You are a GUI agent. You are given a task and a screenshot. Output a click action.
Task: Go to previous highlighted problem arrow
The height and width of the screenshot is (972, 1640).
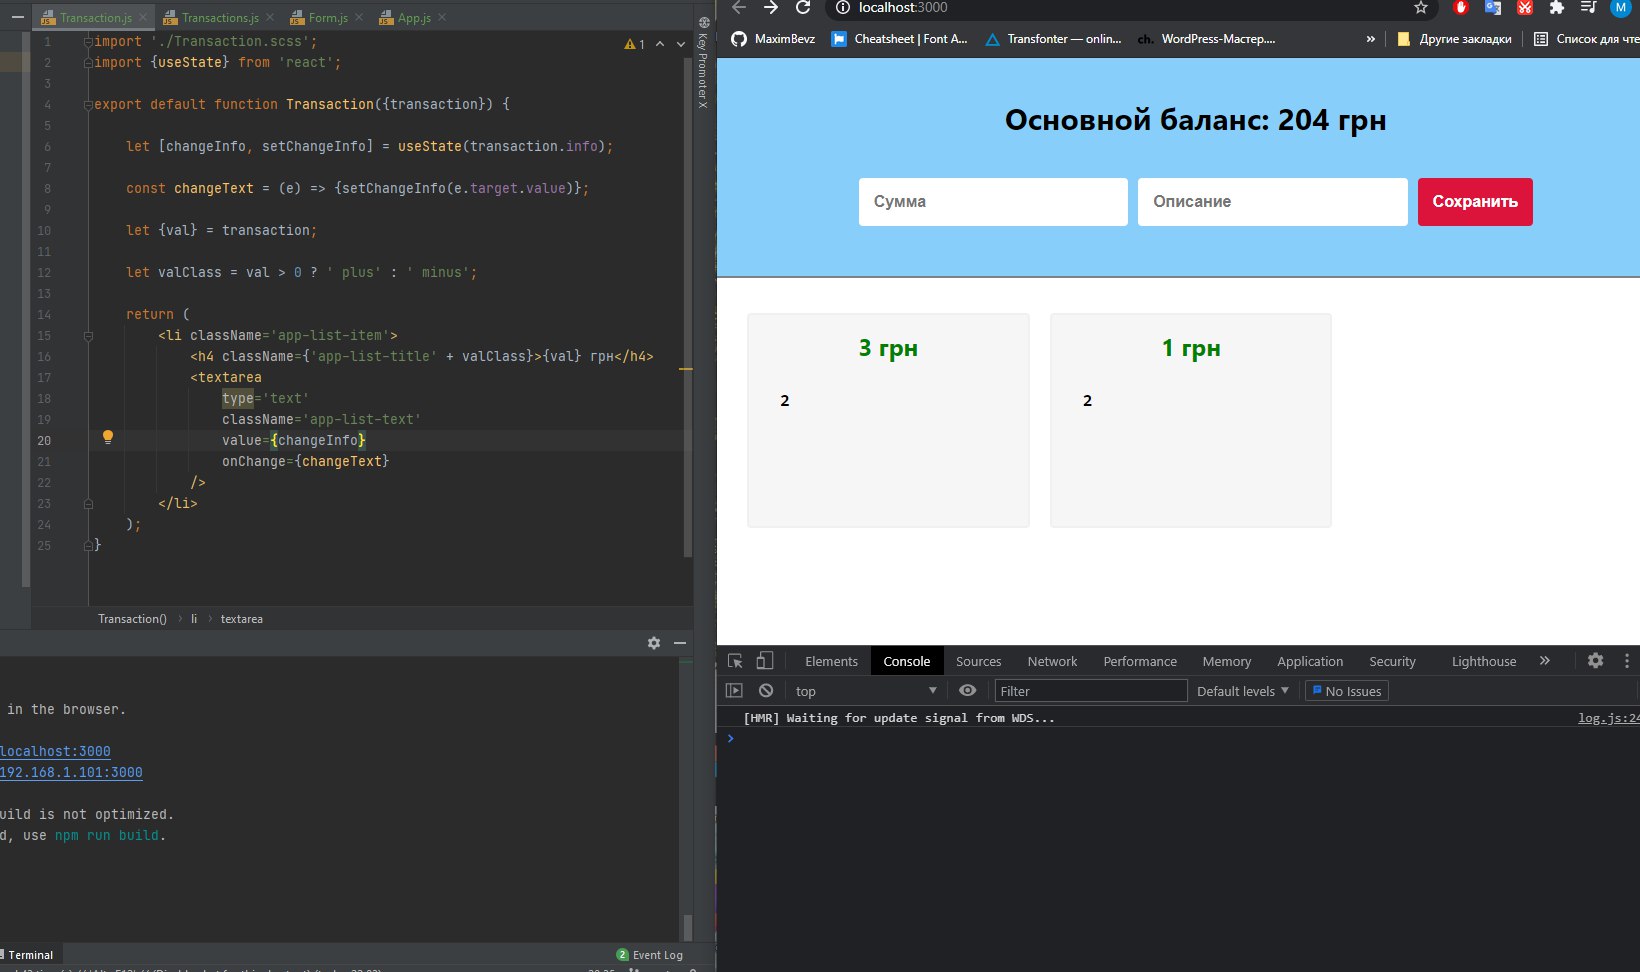point(660,44)
